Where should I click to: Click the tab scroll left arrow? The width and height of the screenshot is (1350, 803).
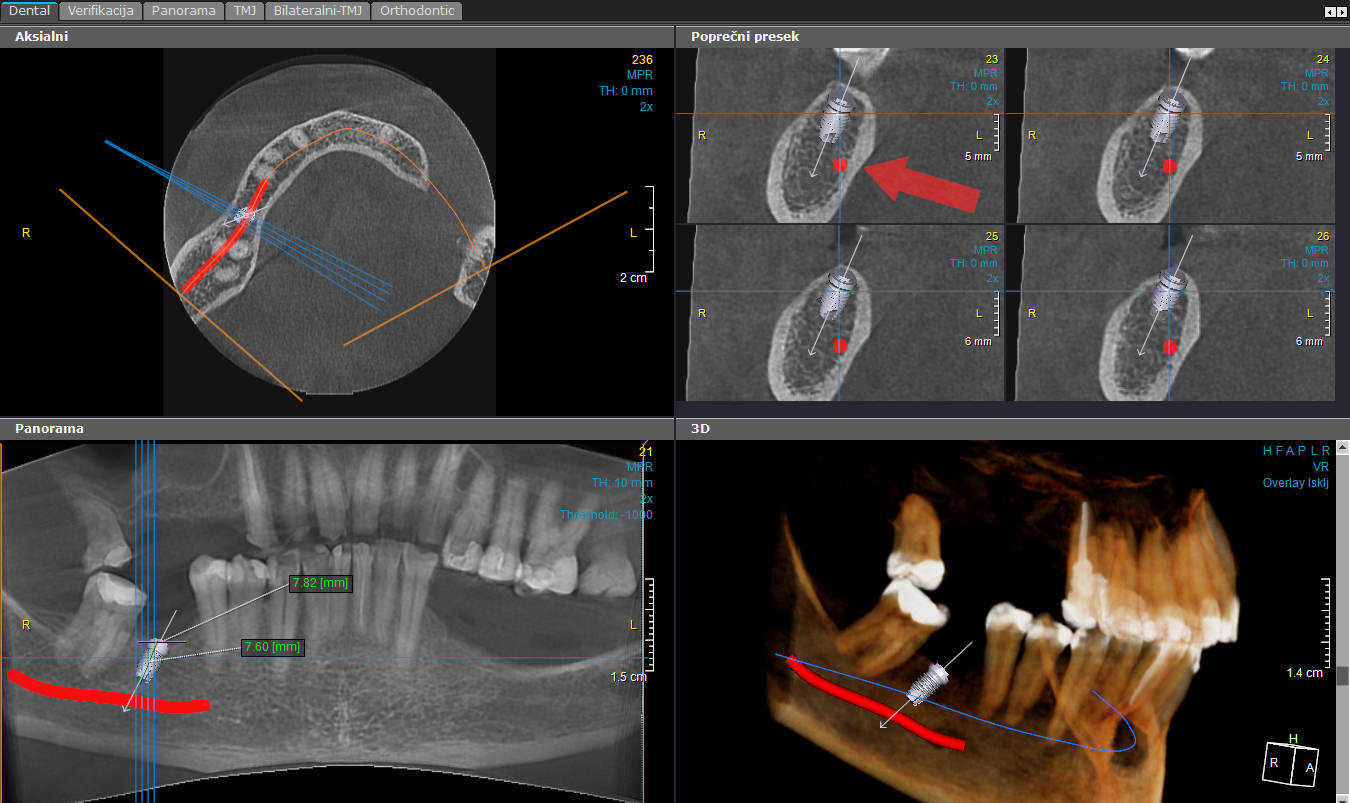[1329, 12]
